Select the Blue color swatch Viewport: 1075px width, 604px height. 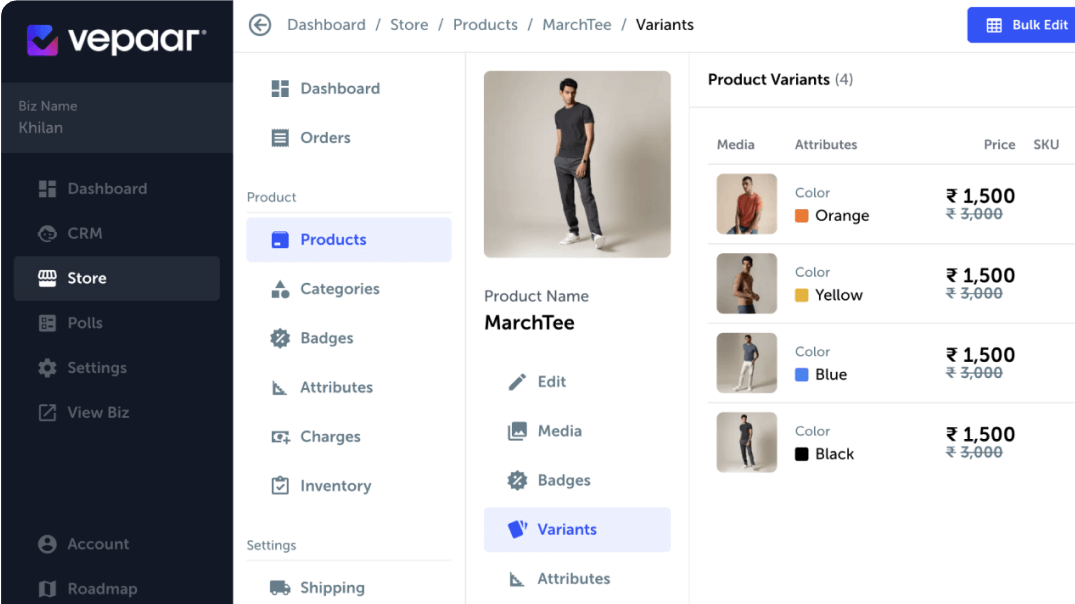click(801, 375)
